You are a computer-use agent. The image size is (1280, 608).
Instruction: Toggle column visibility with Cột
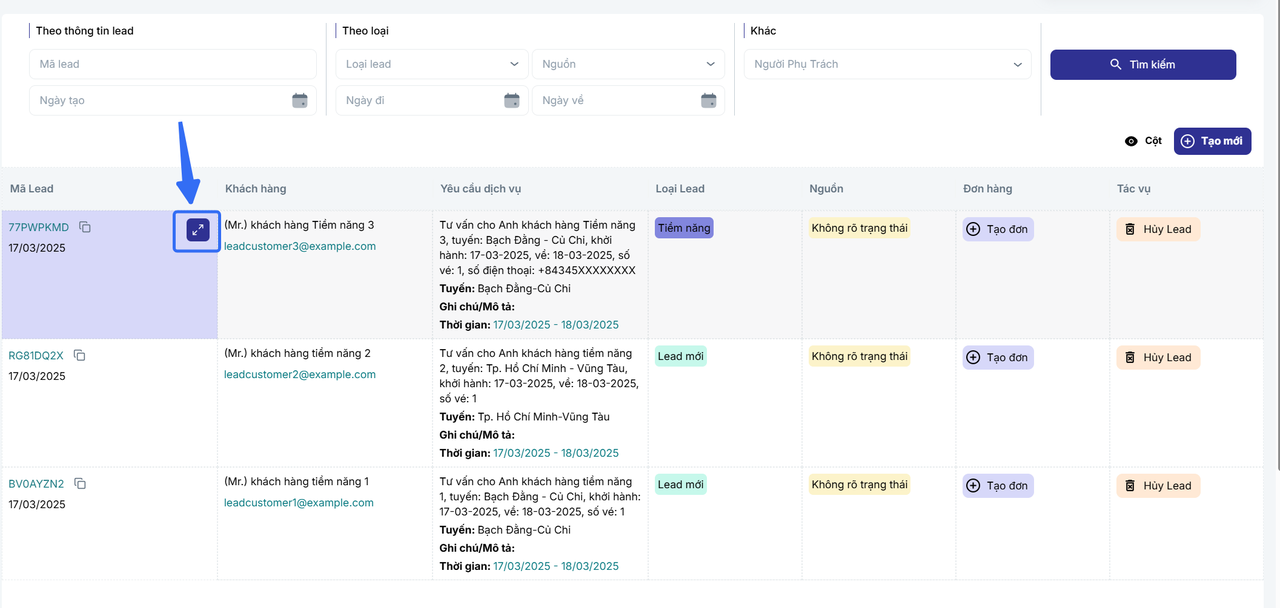point(1143,141)
